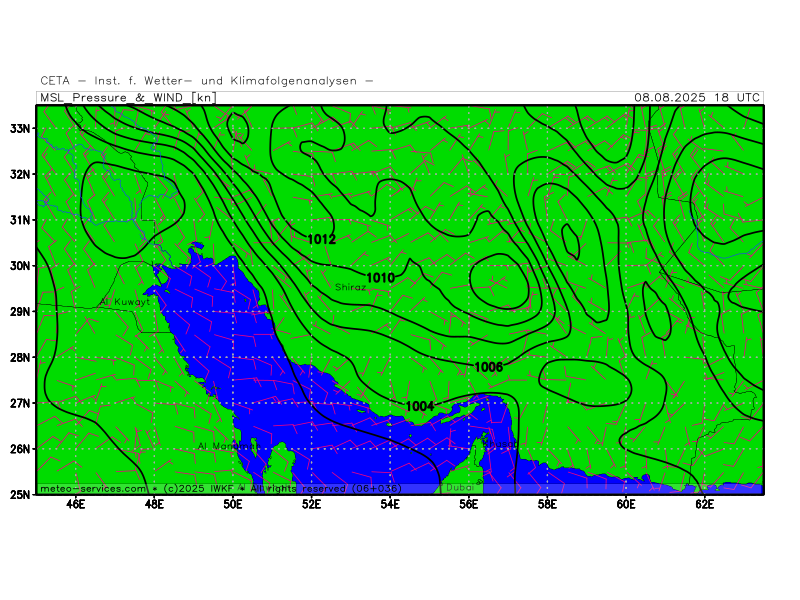Click the 26N latitude label
The height and width of the screenshot is (600, 800).
point(20,449)
